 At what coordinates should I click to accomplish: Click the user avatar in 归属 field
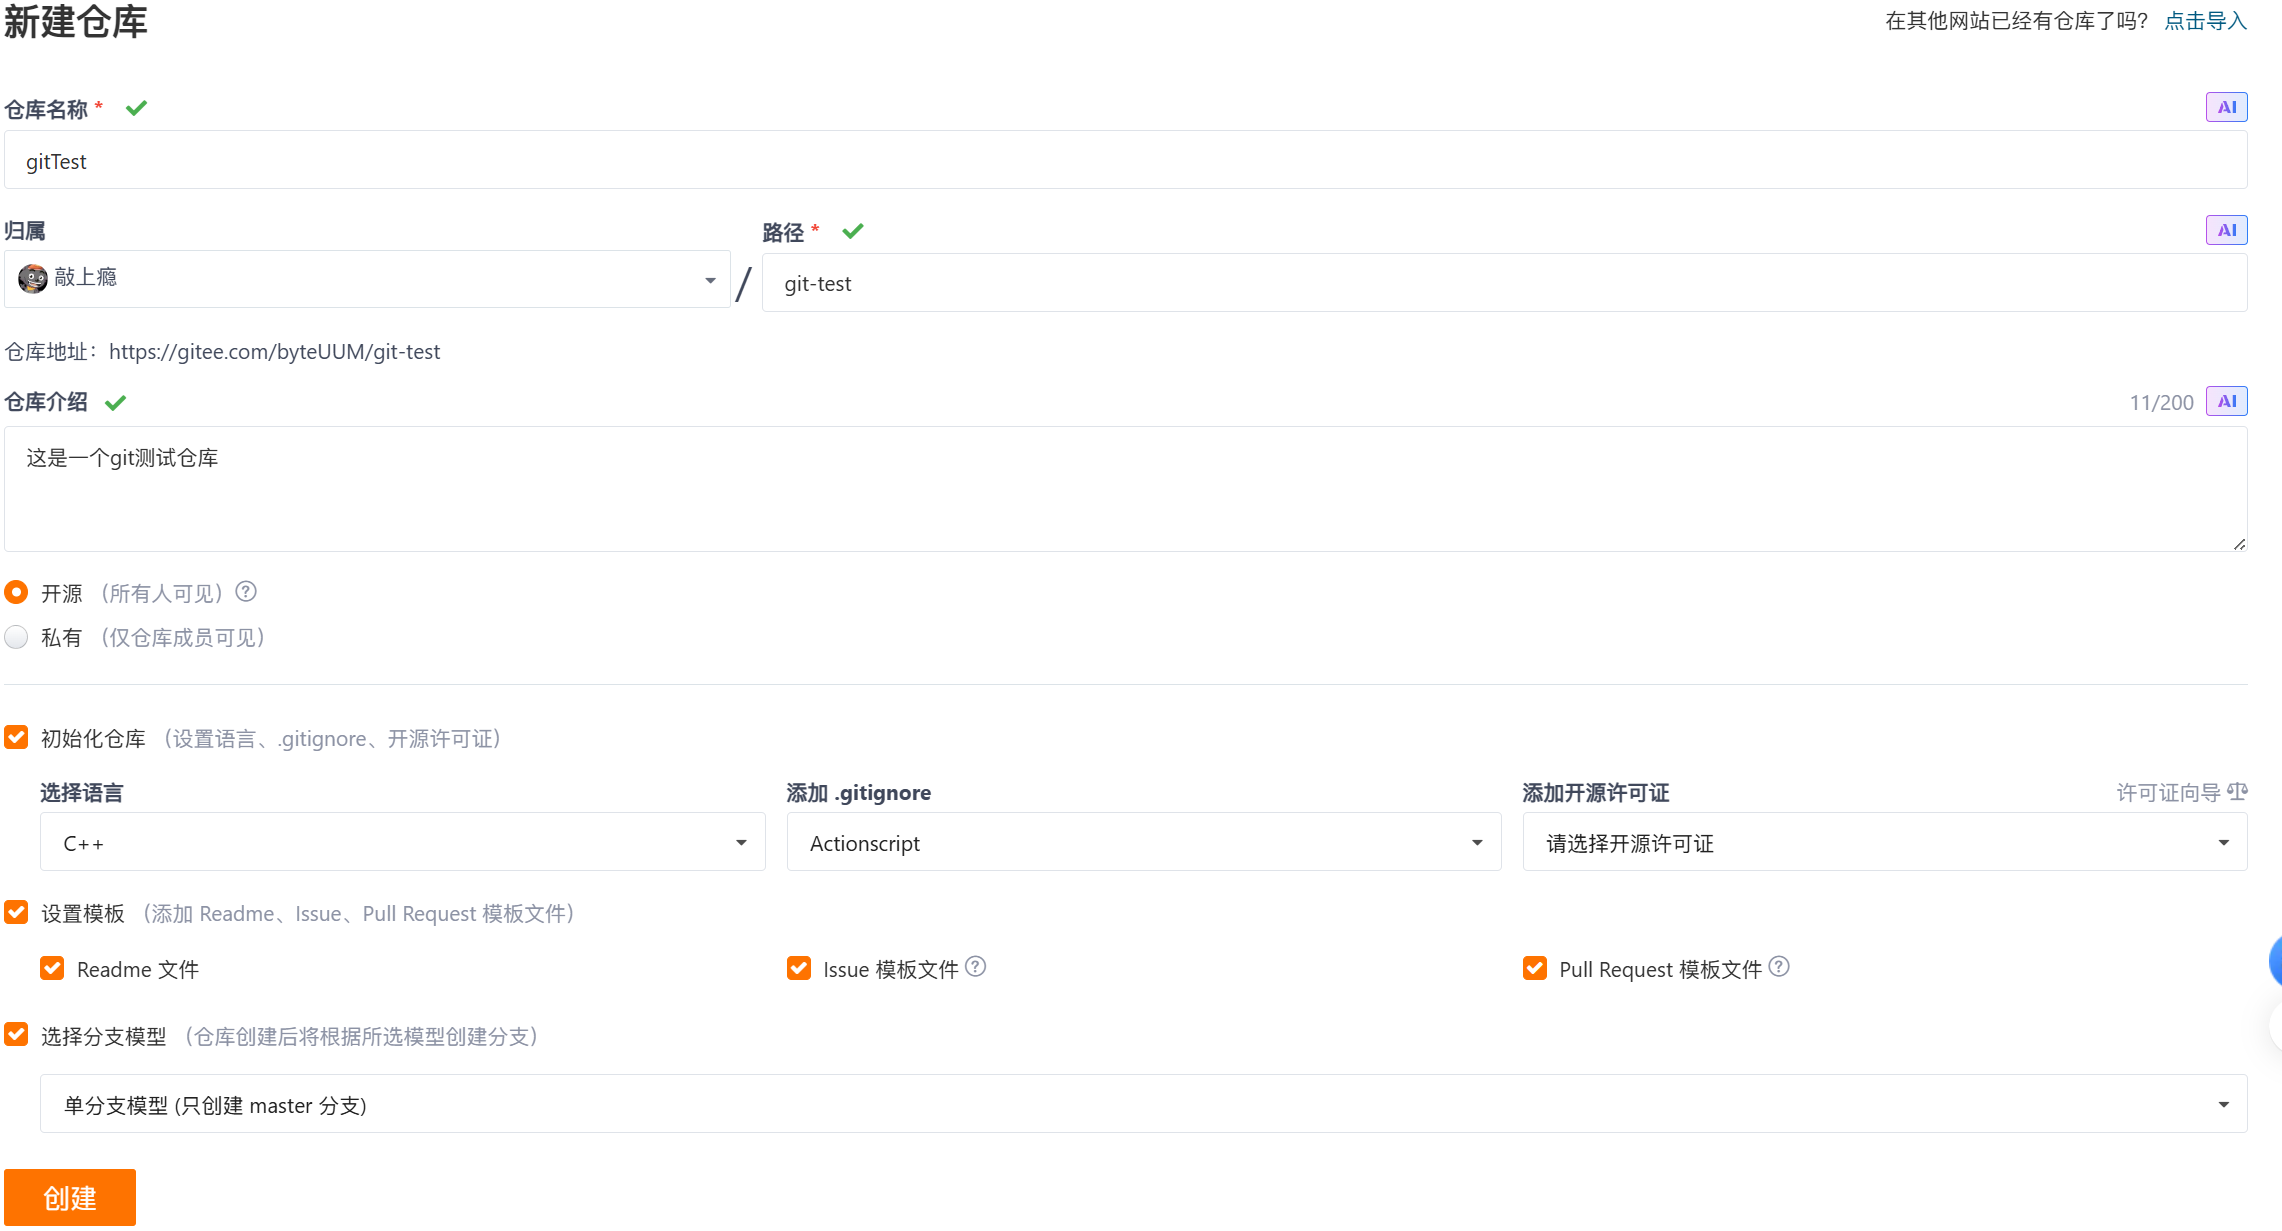tap(32, 278)
